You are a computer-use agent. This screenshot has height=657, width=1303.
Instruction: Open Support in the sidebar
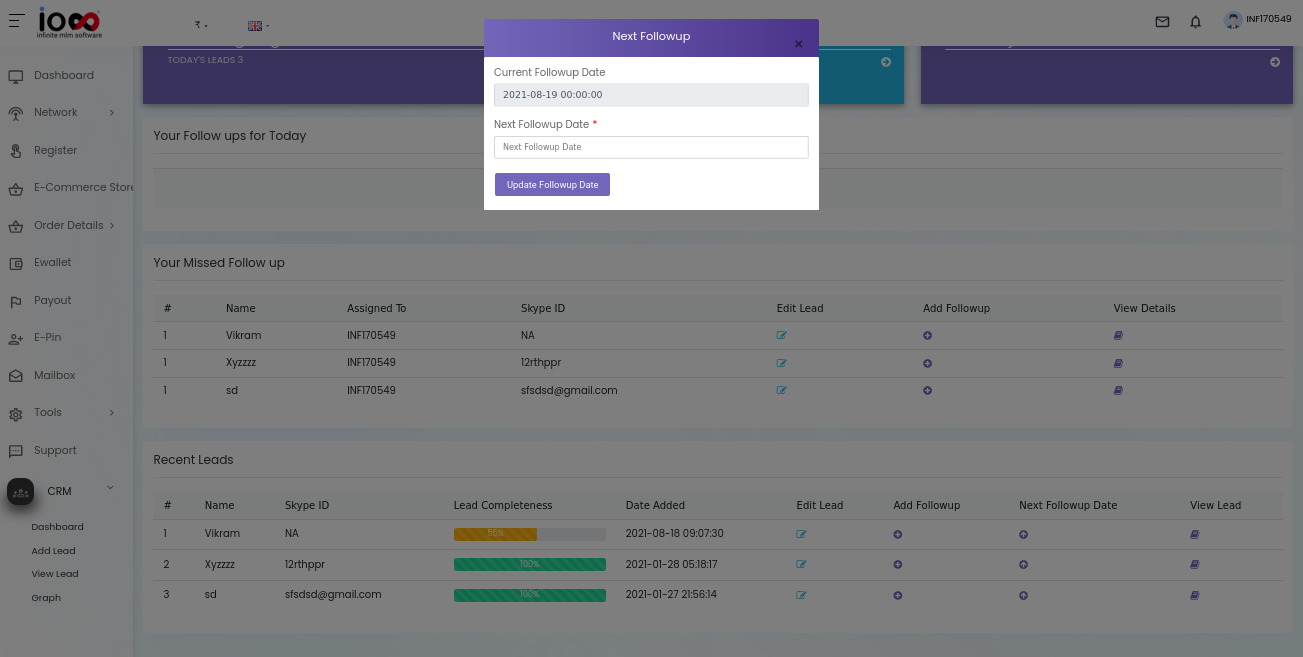pyautogui.click(x=55, y=451)
